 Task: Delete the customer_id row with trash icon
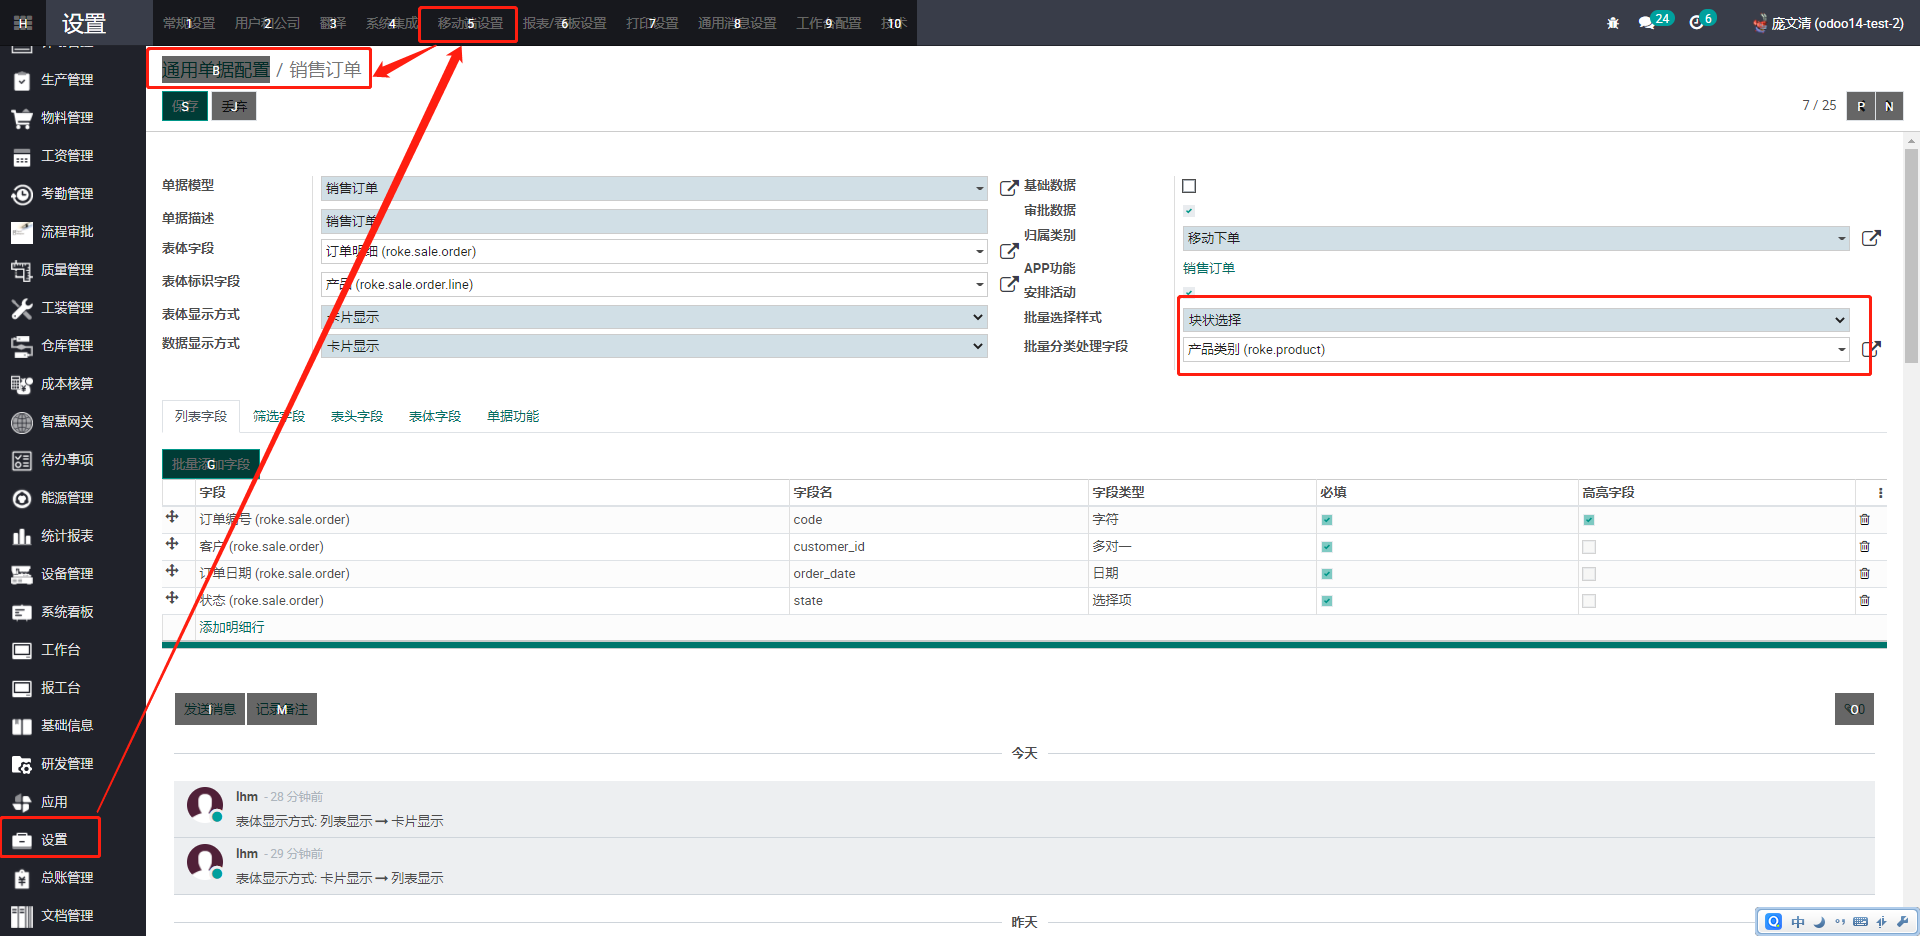(x=1864, y=547)
